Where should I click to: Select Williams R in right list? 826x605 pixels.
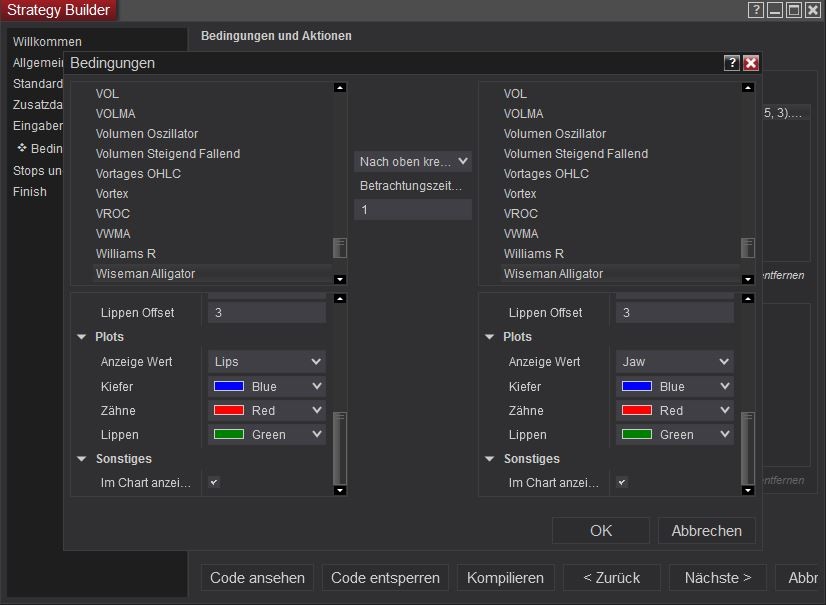pyautogui.click(x=534, y=254)
